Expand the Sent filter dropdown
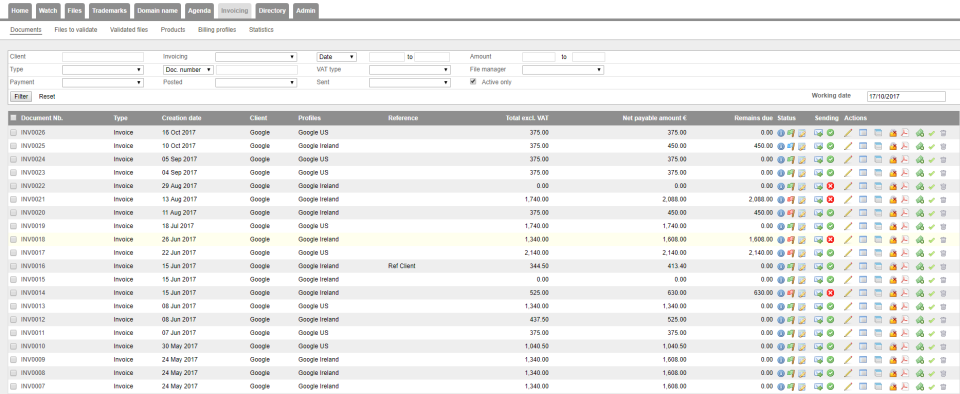Screen dimensions: 960x394 click(410, 83)
